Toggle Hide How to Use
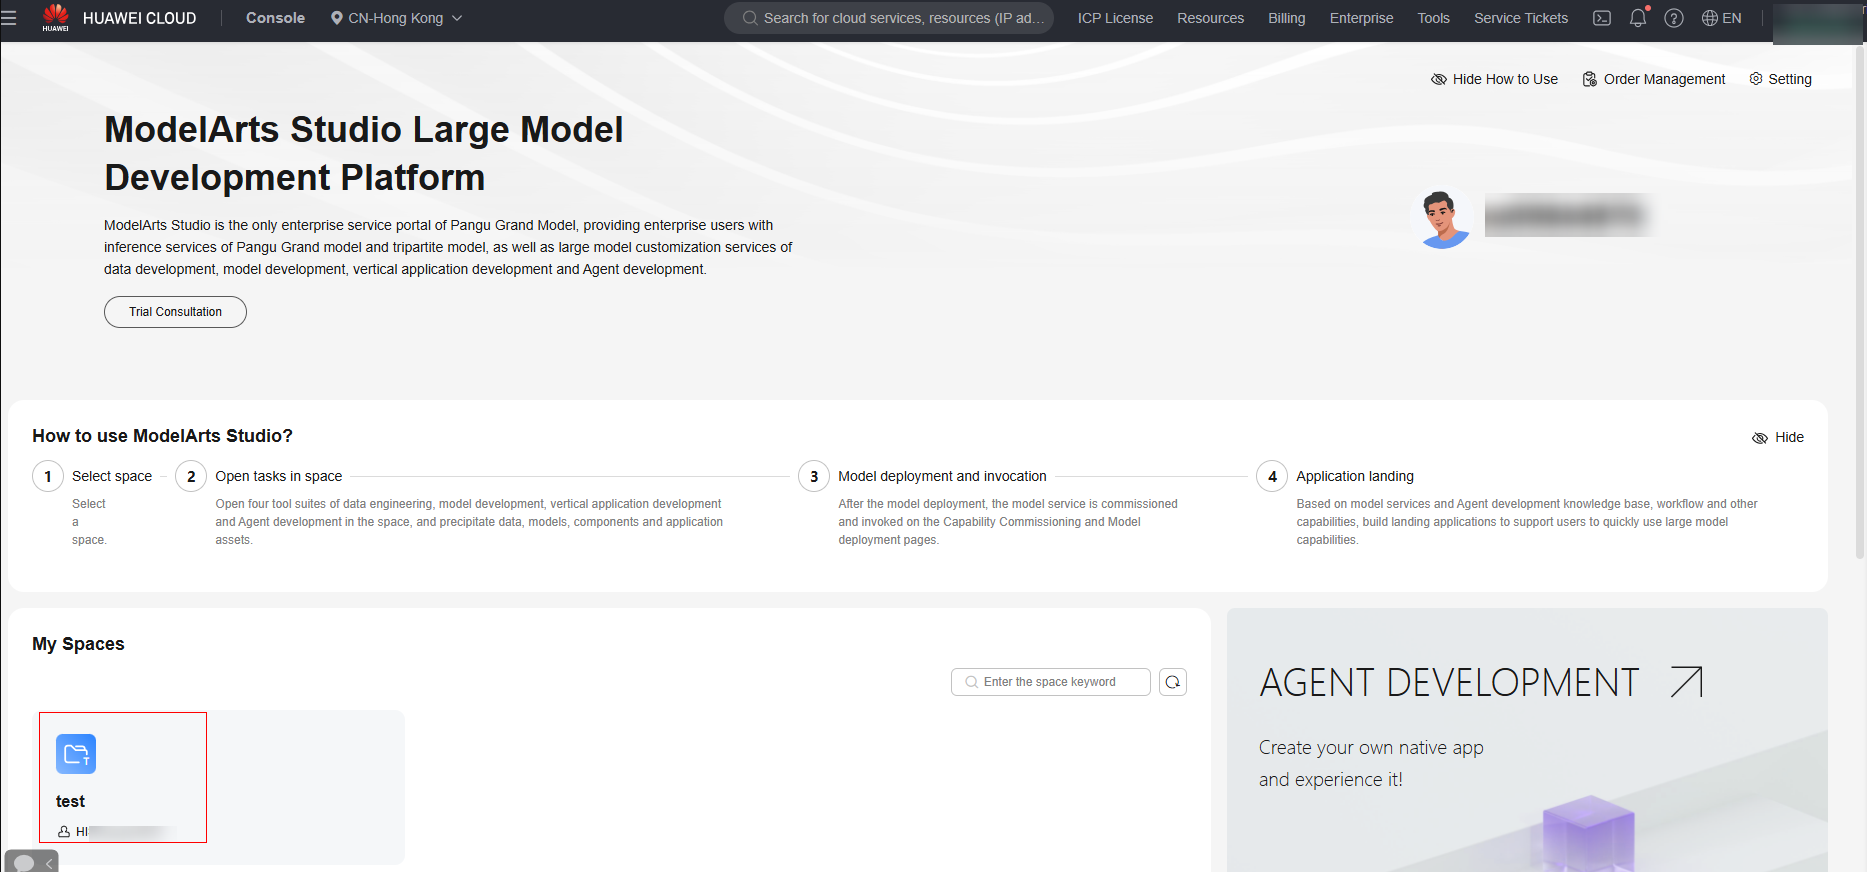This screenshot has height=872, width=1867. click(1494, 79)
